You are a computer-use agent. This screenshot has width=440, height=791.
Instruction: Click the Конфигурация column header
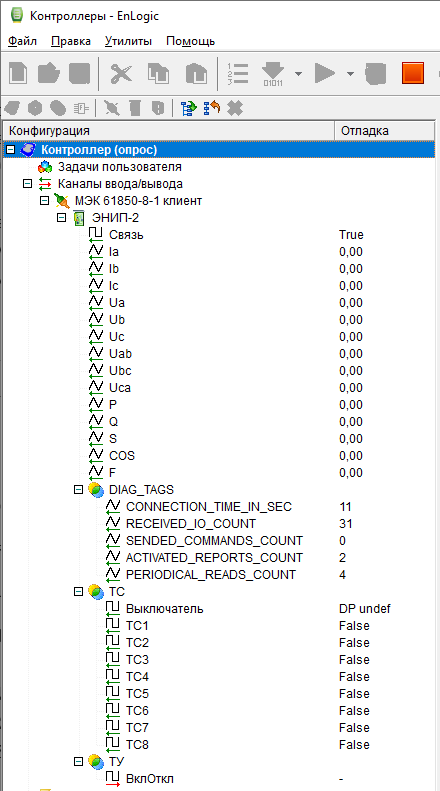pyautogui.click(x=169, y=131)
